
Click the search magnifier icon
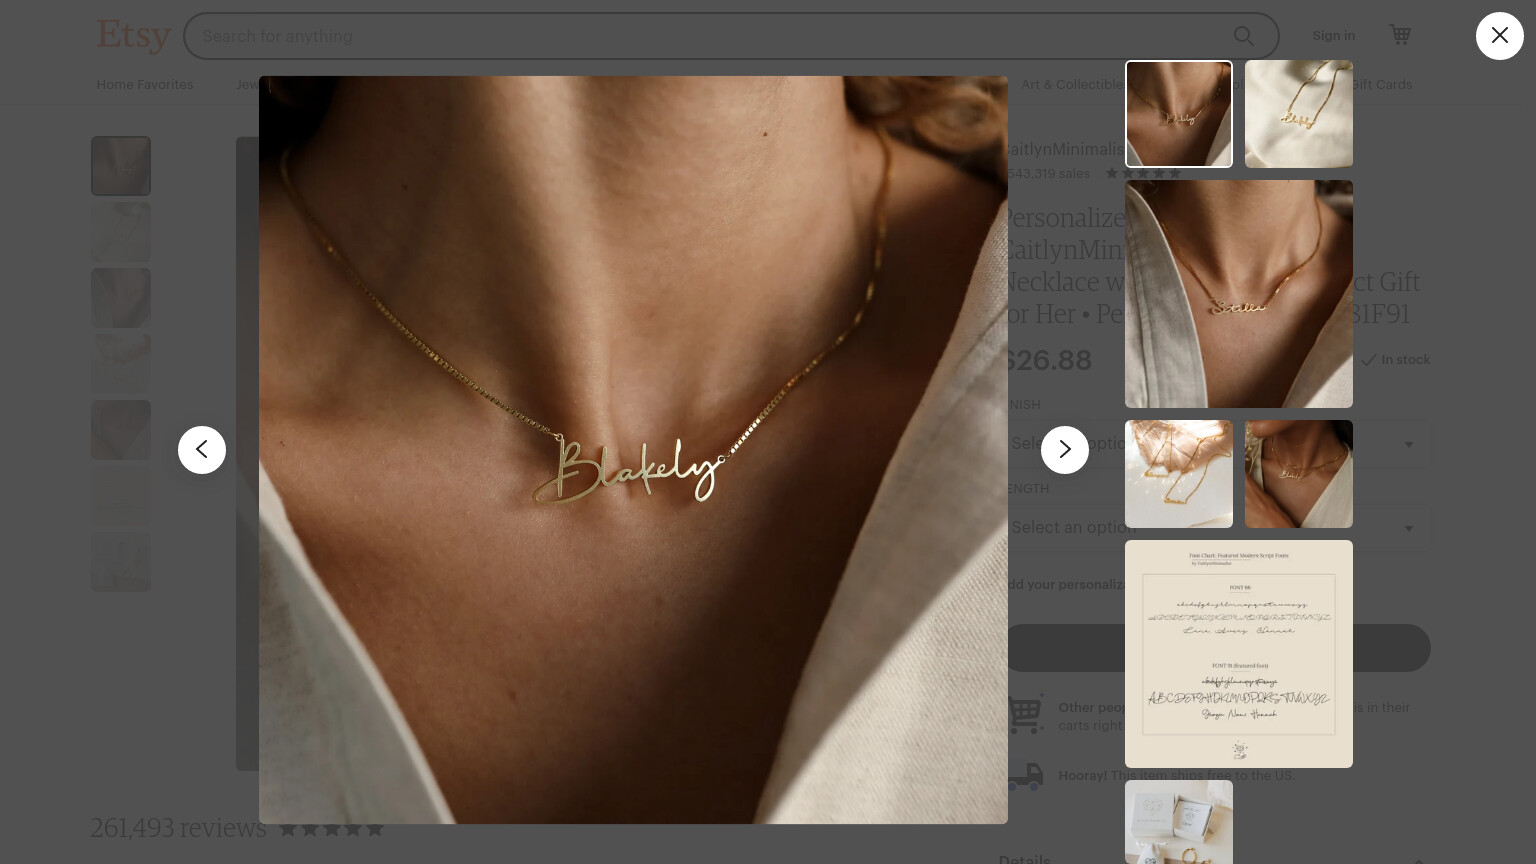click(x=1243, y=36)
